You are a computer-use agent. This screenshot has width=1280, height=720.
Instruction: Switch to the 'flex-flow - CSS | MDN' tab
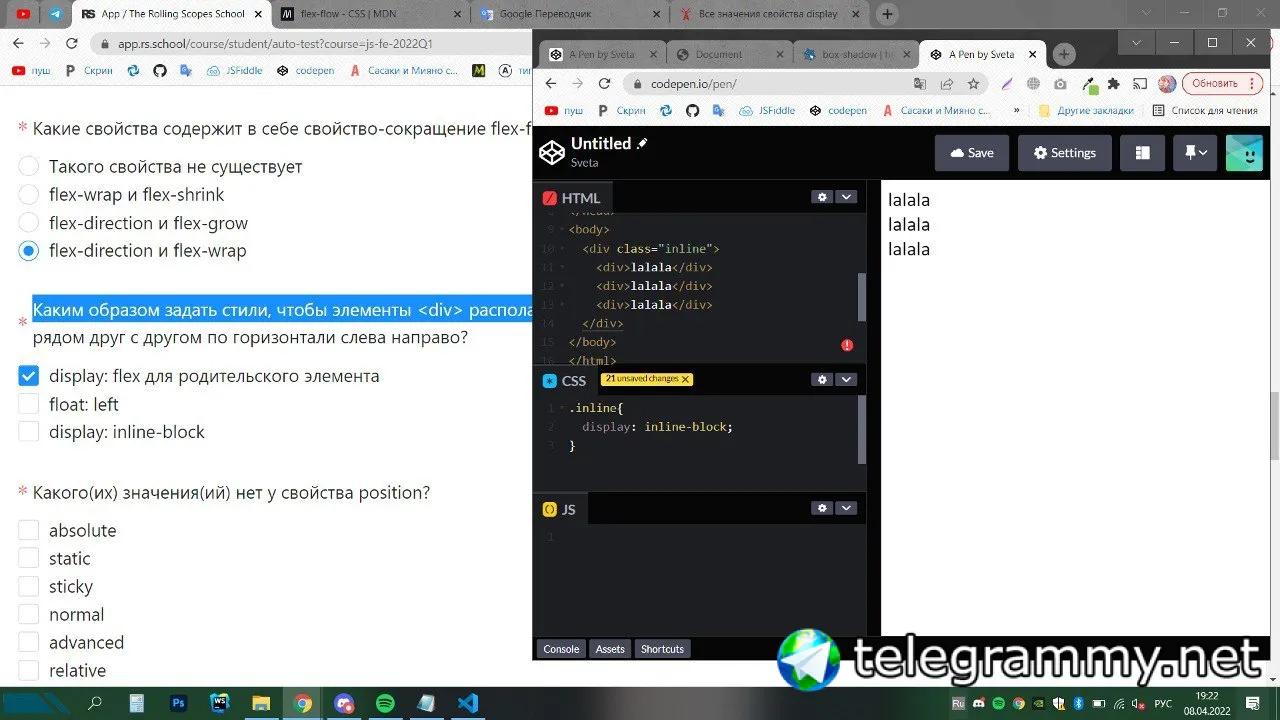[370, 14]
